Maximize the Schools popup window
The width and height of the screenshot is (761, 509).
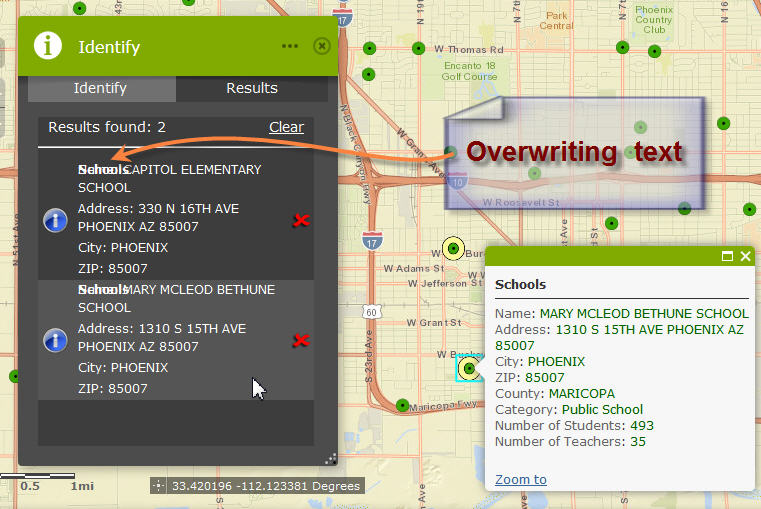(x=727, y=256)
